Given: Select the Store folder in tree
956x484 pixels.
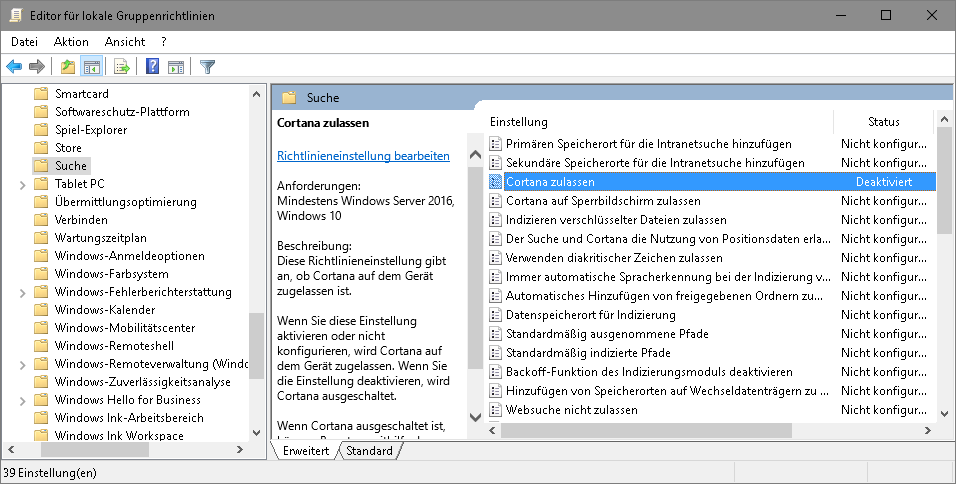Looking at the screenshot, I should pyautogui.click(x=68, y=148).
